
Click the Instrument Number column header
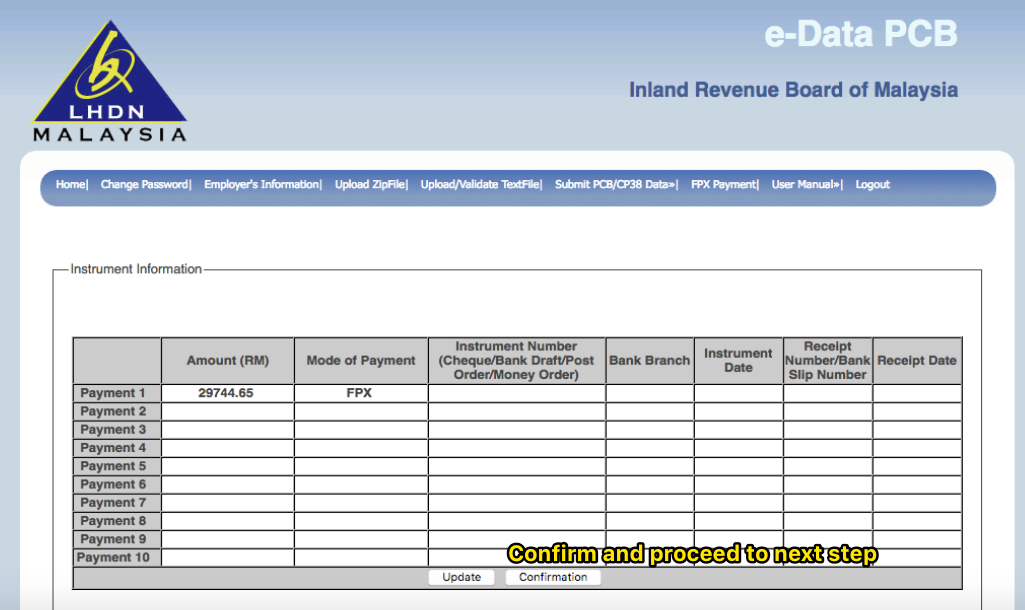coord(516,360)
